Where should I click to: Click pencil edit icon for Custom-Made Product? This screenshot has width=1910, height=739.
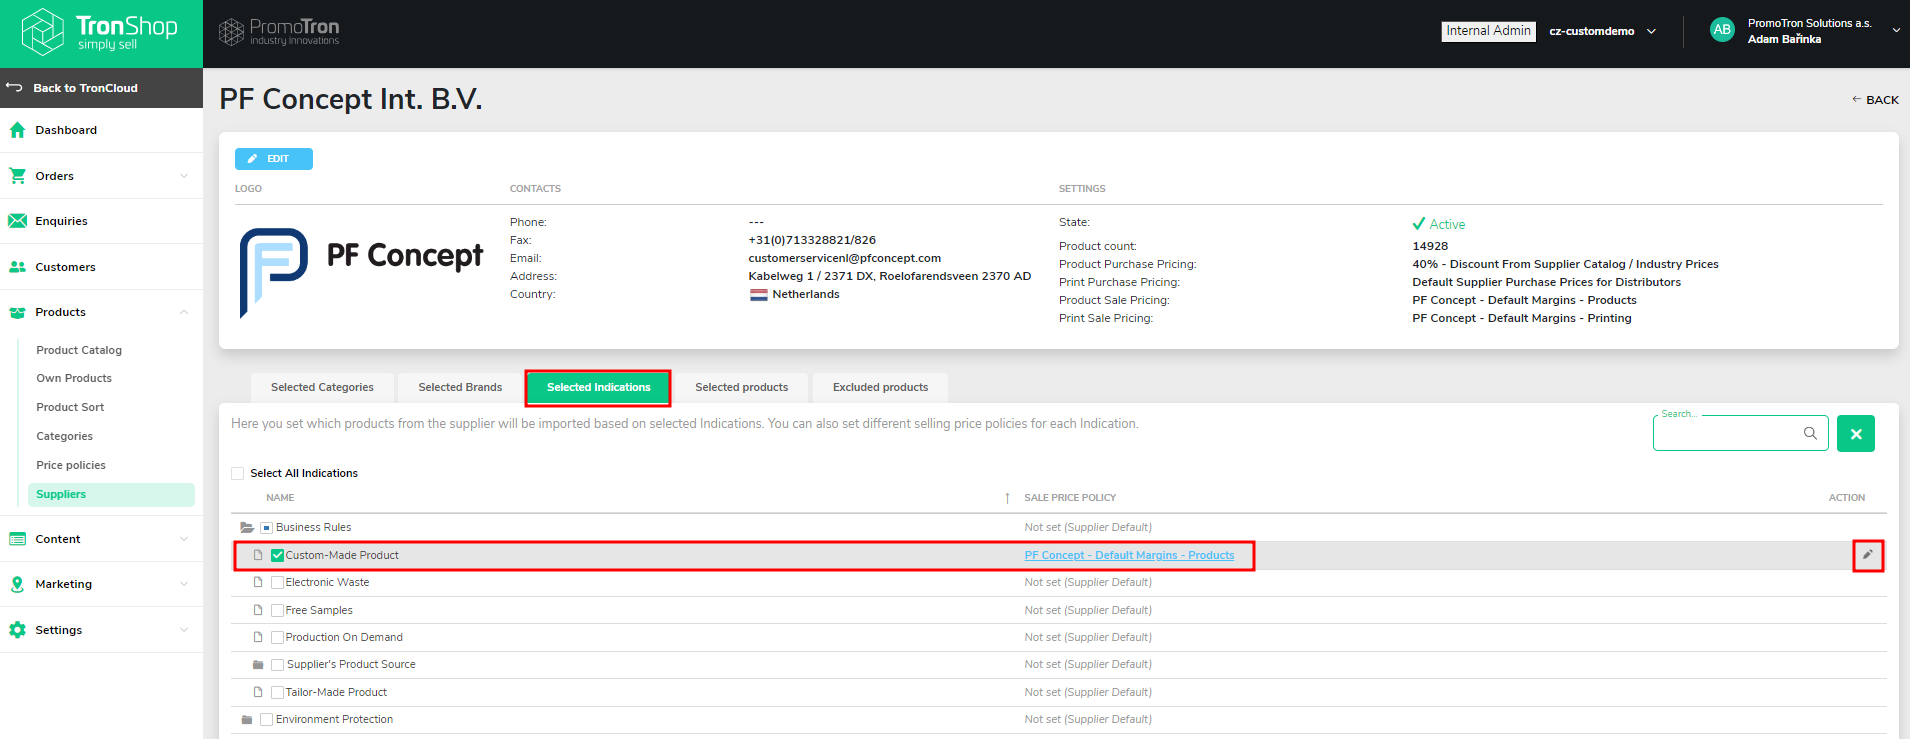[1868, 555]
